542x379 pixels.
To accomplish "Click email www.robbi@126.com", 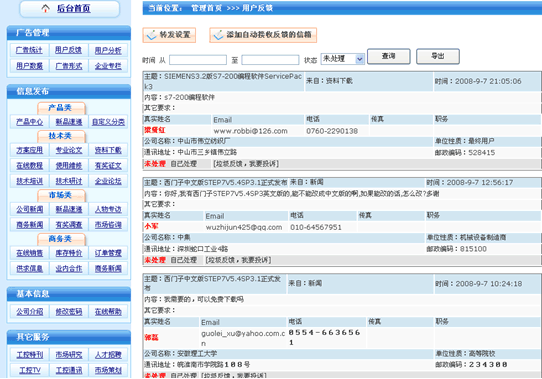I will [251, 131].
